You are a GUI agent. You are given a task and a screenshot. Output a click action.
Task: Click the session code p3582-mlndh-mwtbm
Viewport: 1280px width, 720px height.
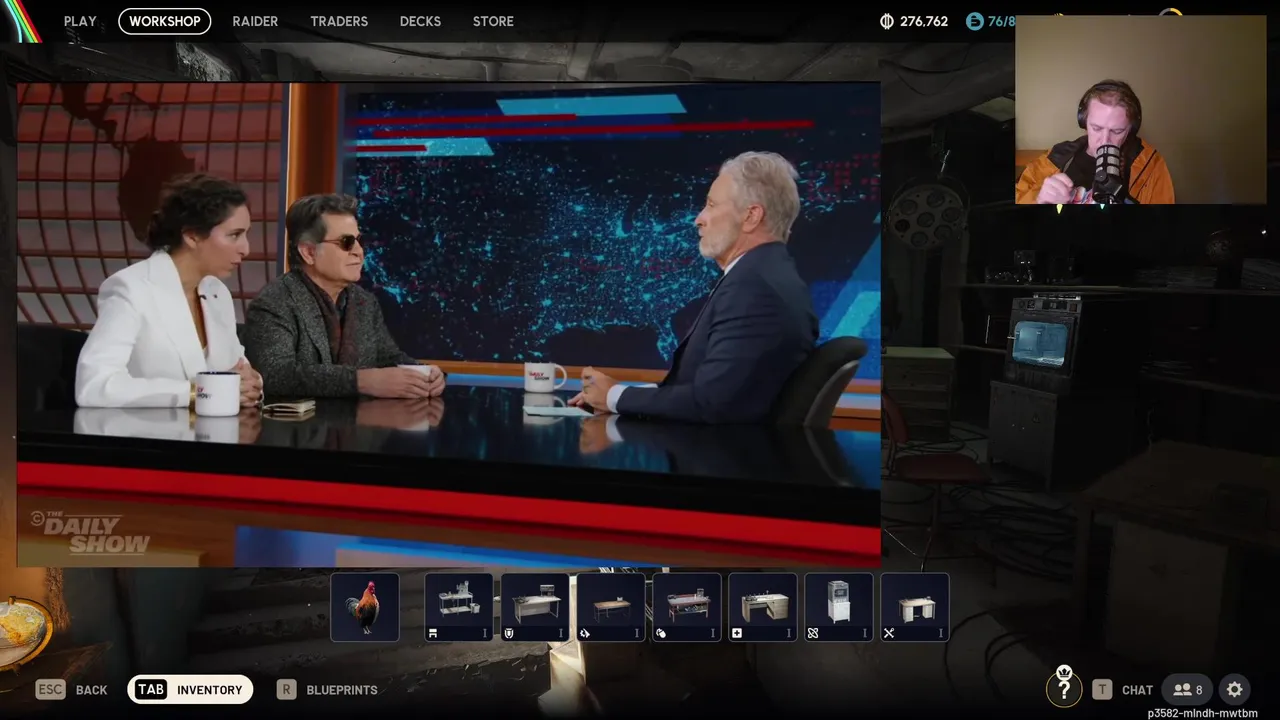tap(1203, 713)
